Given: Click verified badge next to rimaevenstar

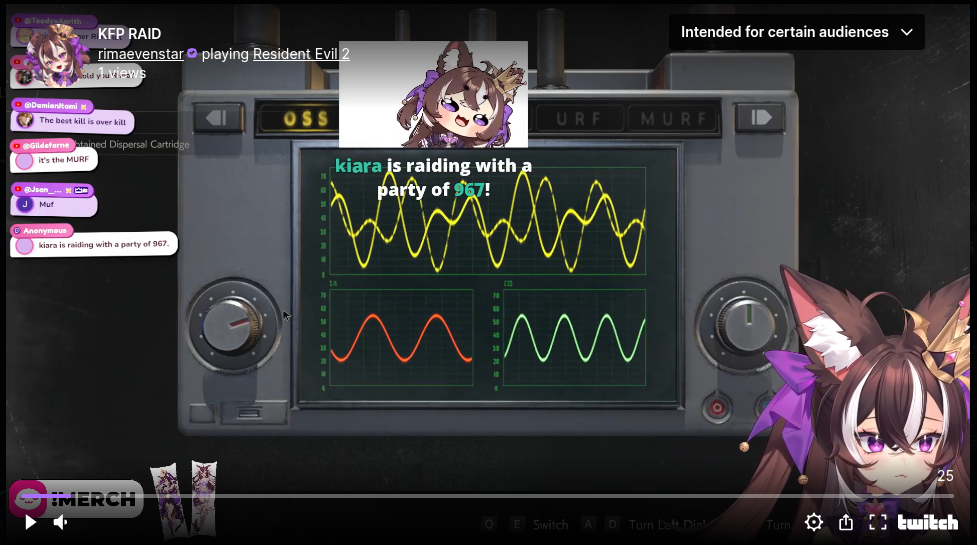Looking at the screenshot, I should 192,54.
